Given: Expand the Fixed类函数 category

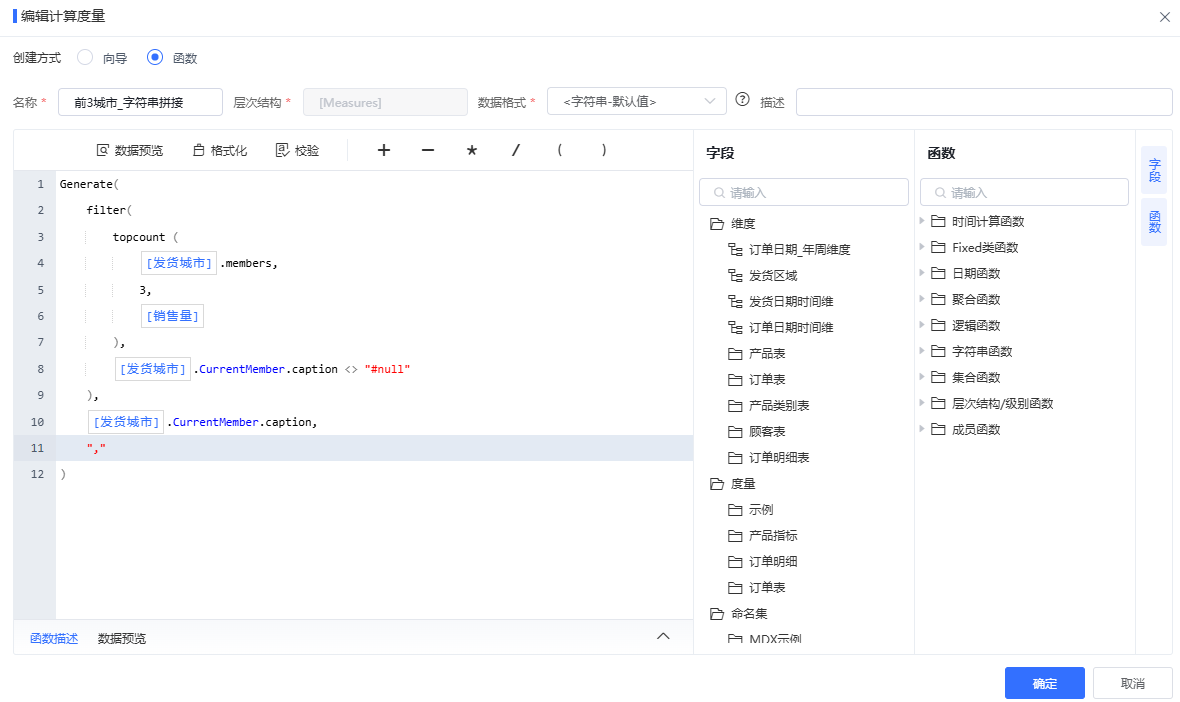Looking at the screenshot, I should (x=922, y=247).
